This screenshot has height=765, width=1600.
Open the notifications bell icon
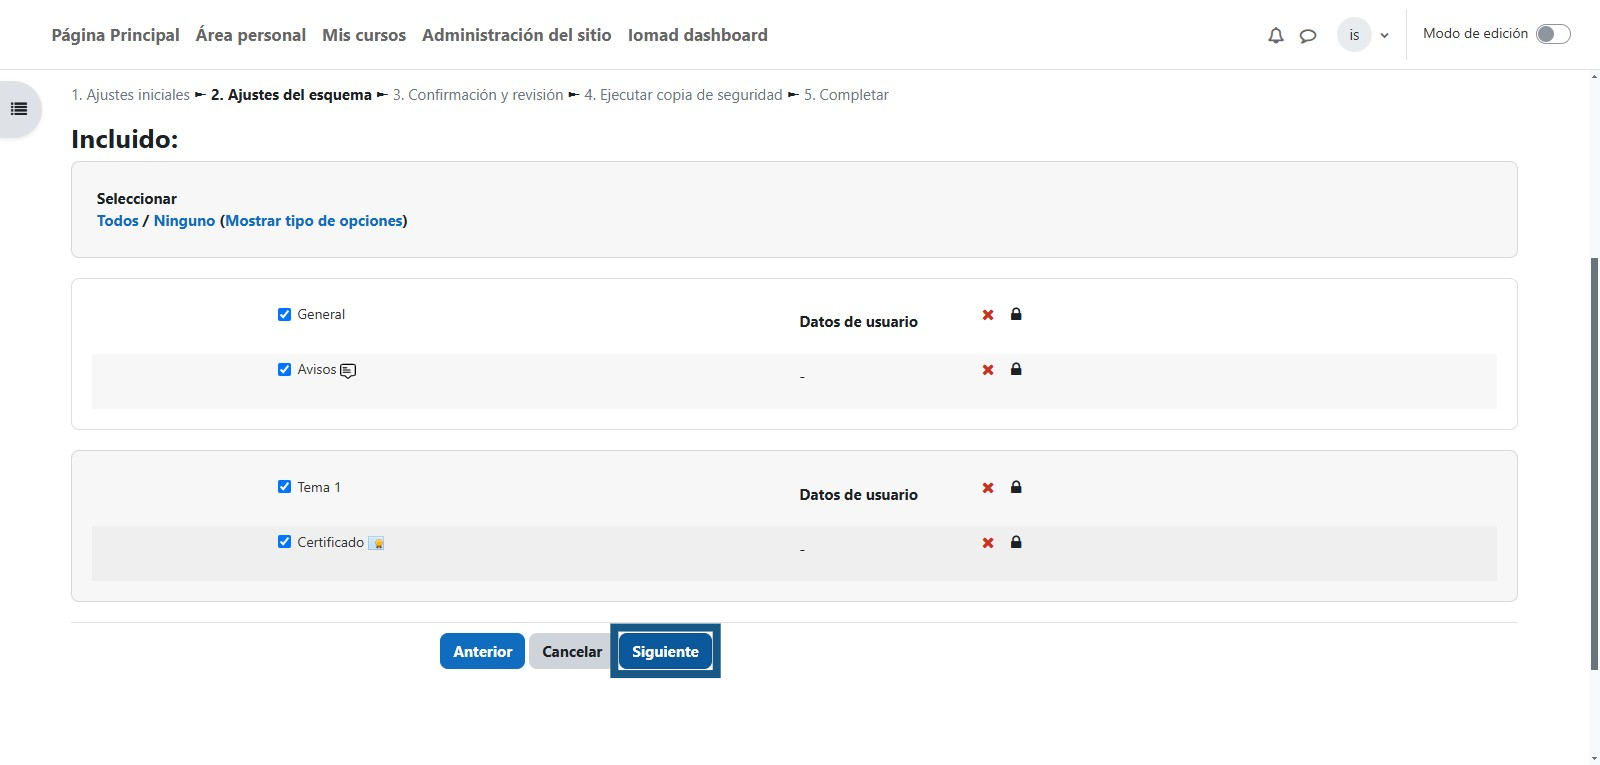pos(1275,36)
